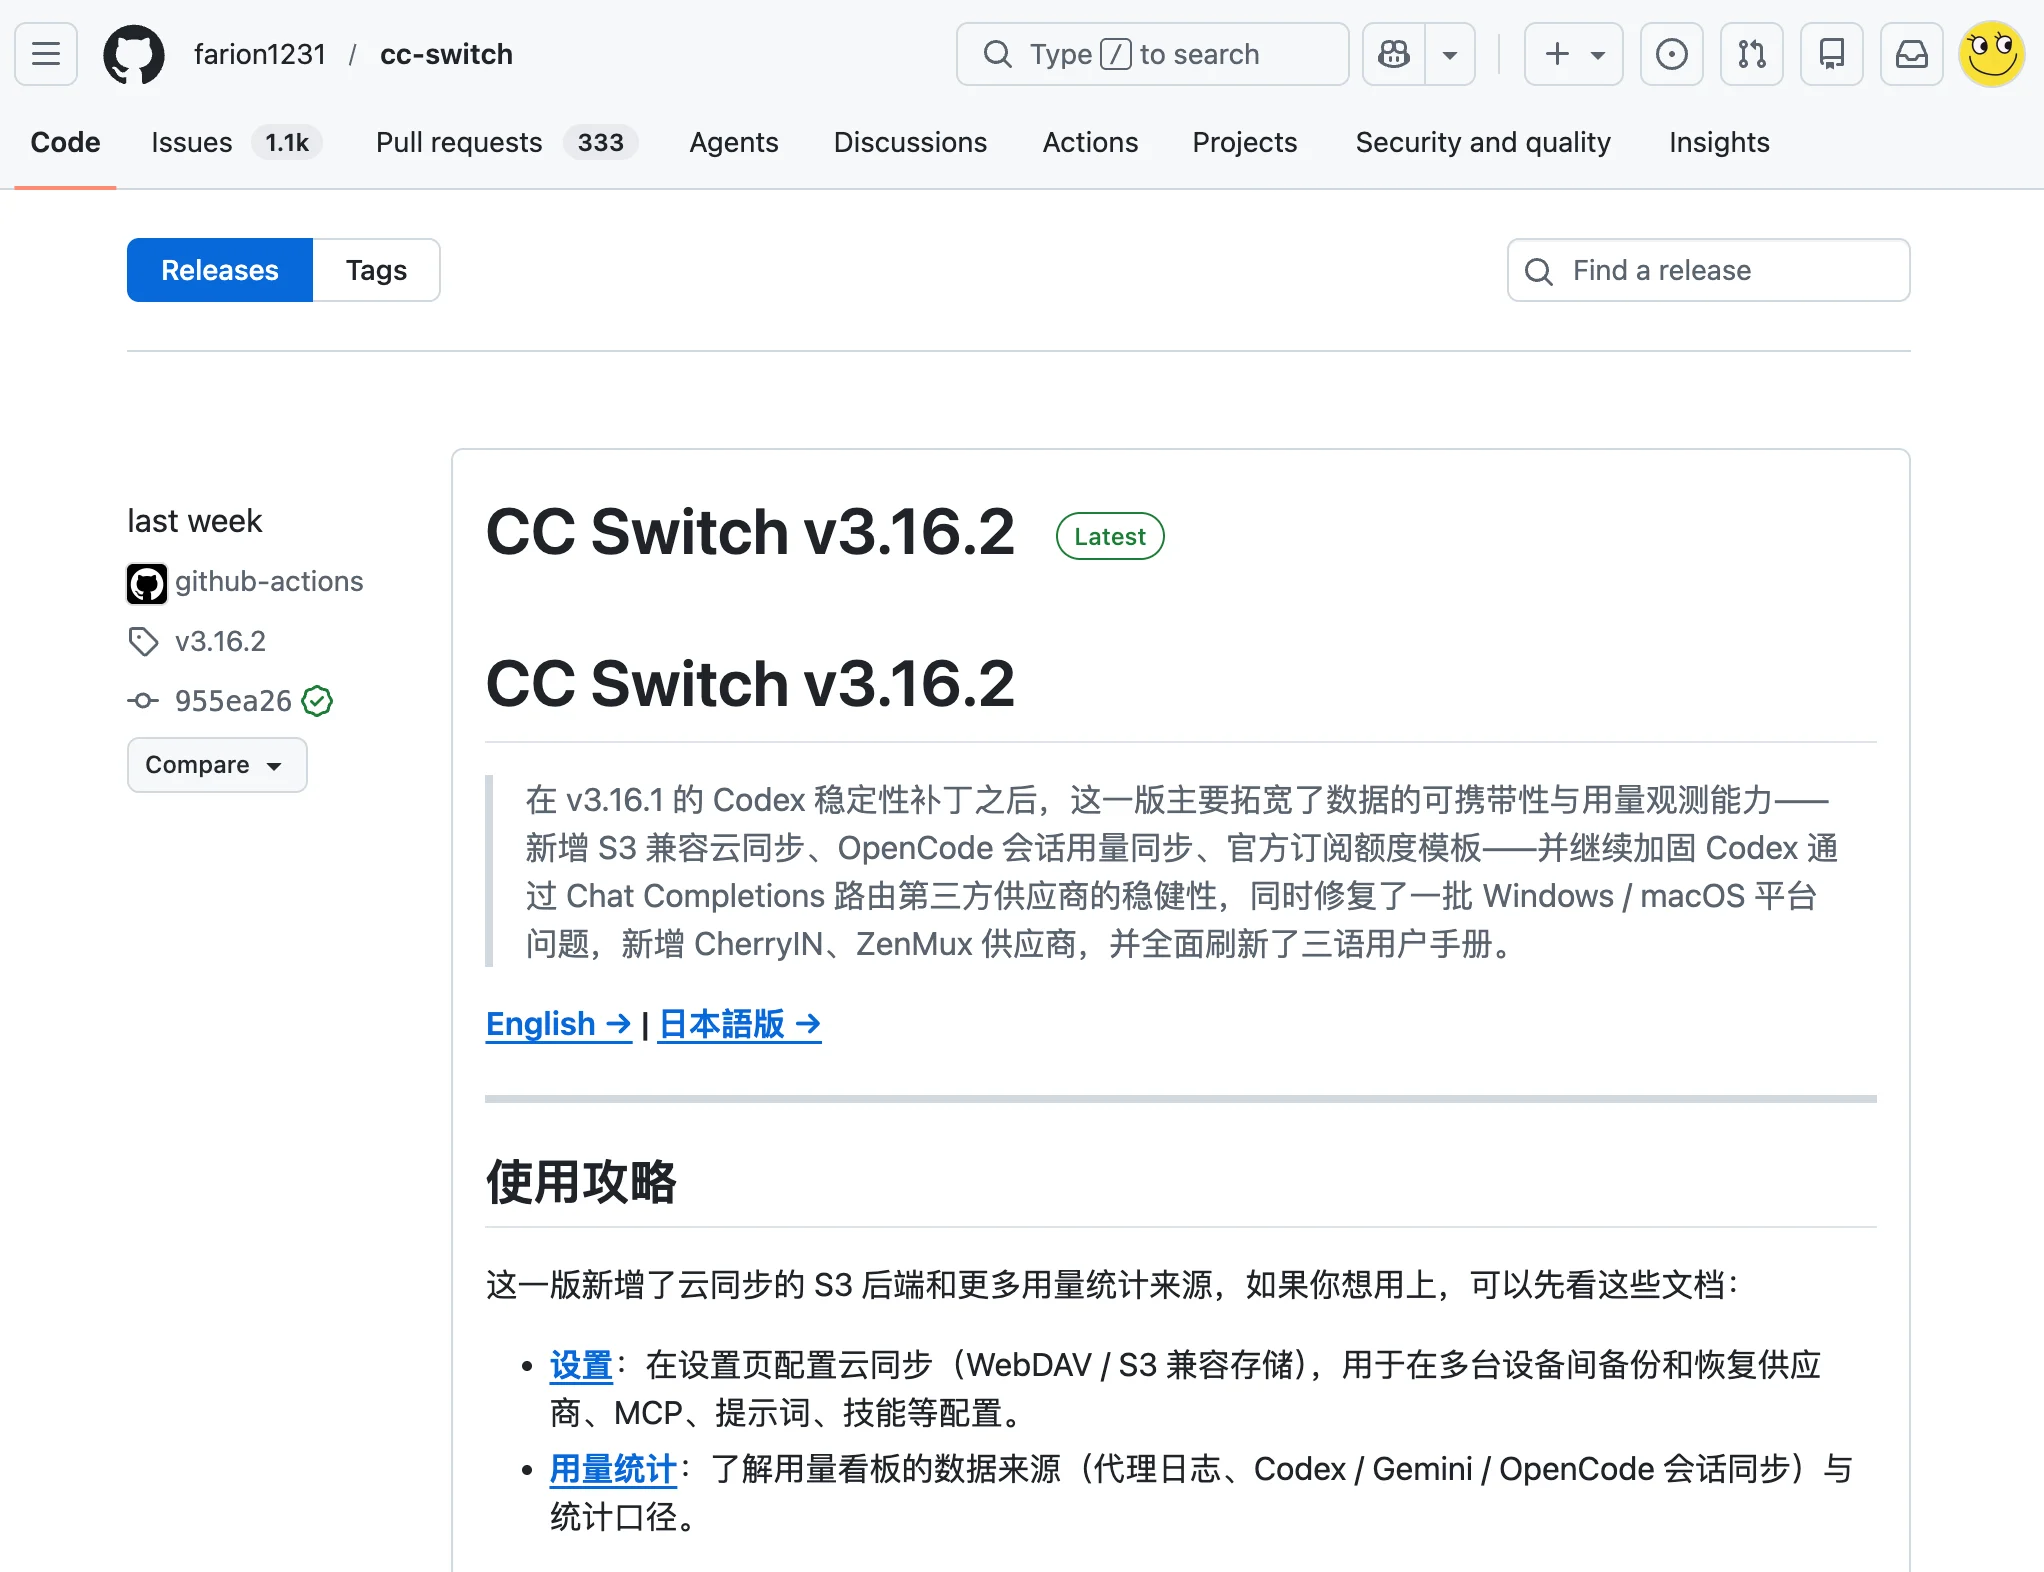
Task: Click the Latest release badge
Action: click(x=1110, y=536)
